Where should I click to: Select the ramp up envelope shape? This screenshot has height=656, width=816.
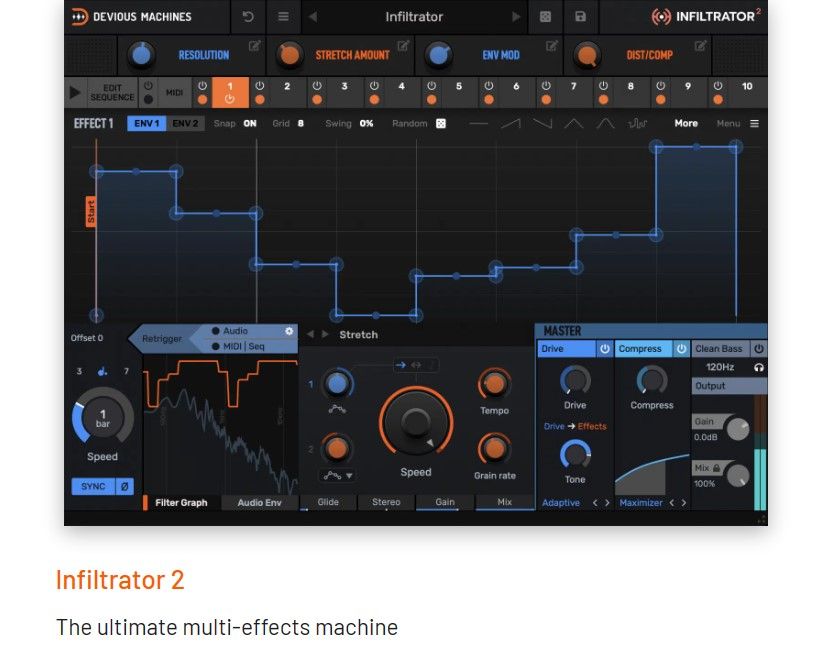(511, 124)
